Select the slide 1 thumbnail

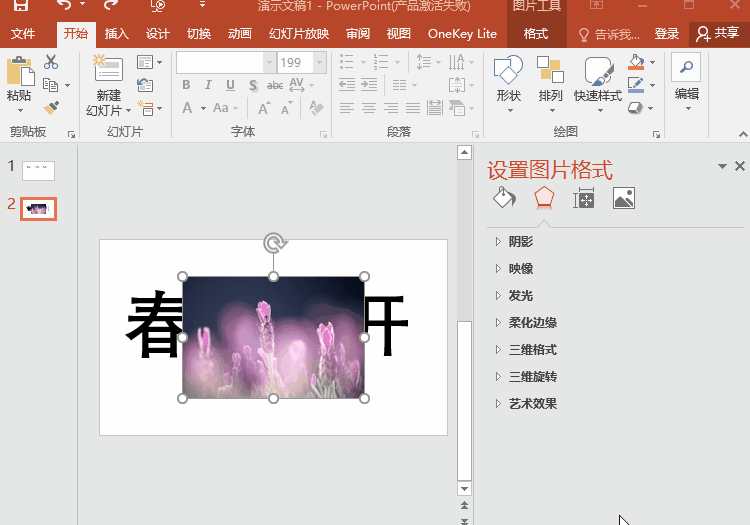pyautogui.click(x=39, y=170)
